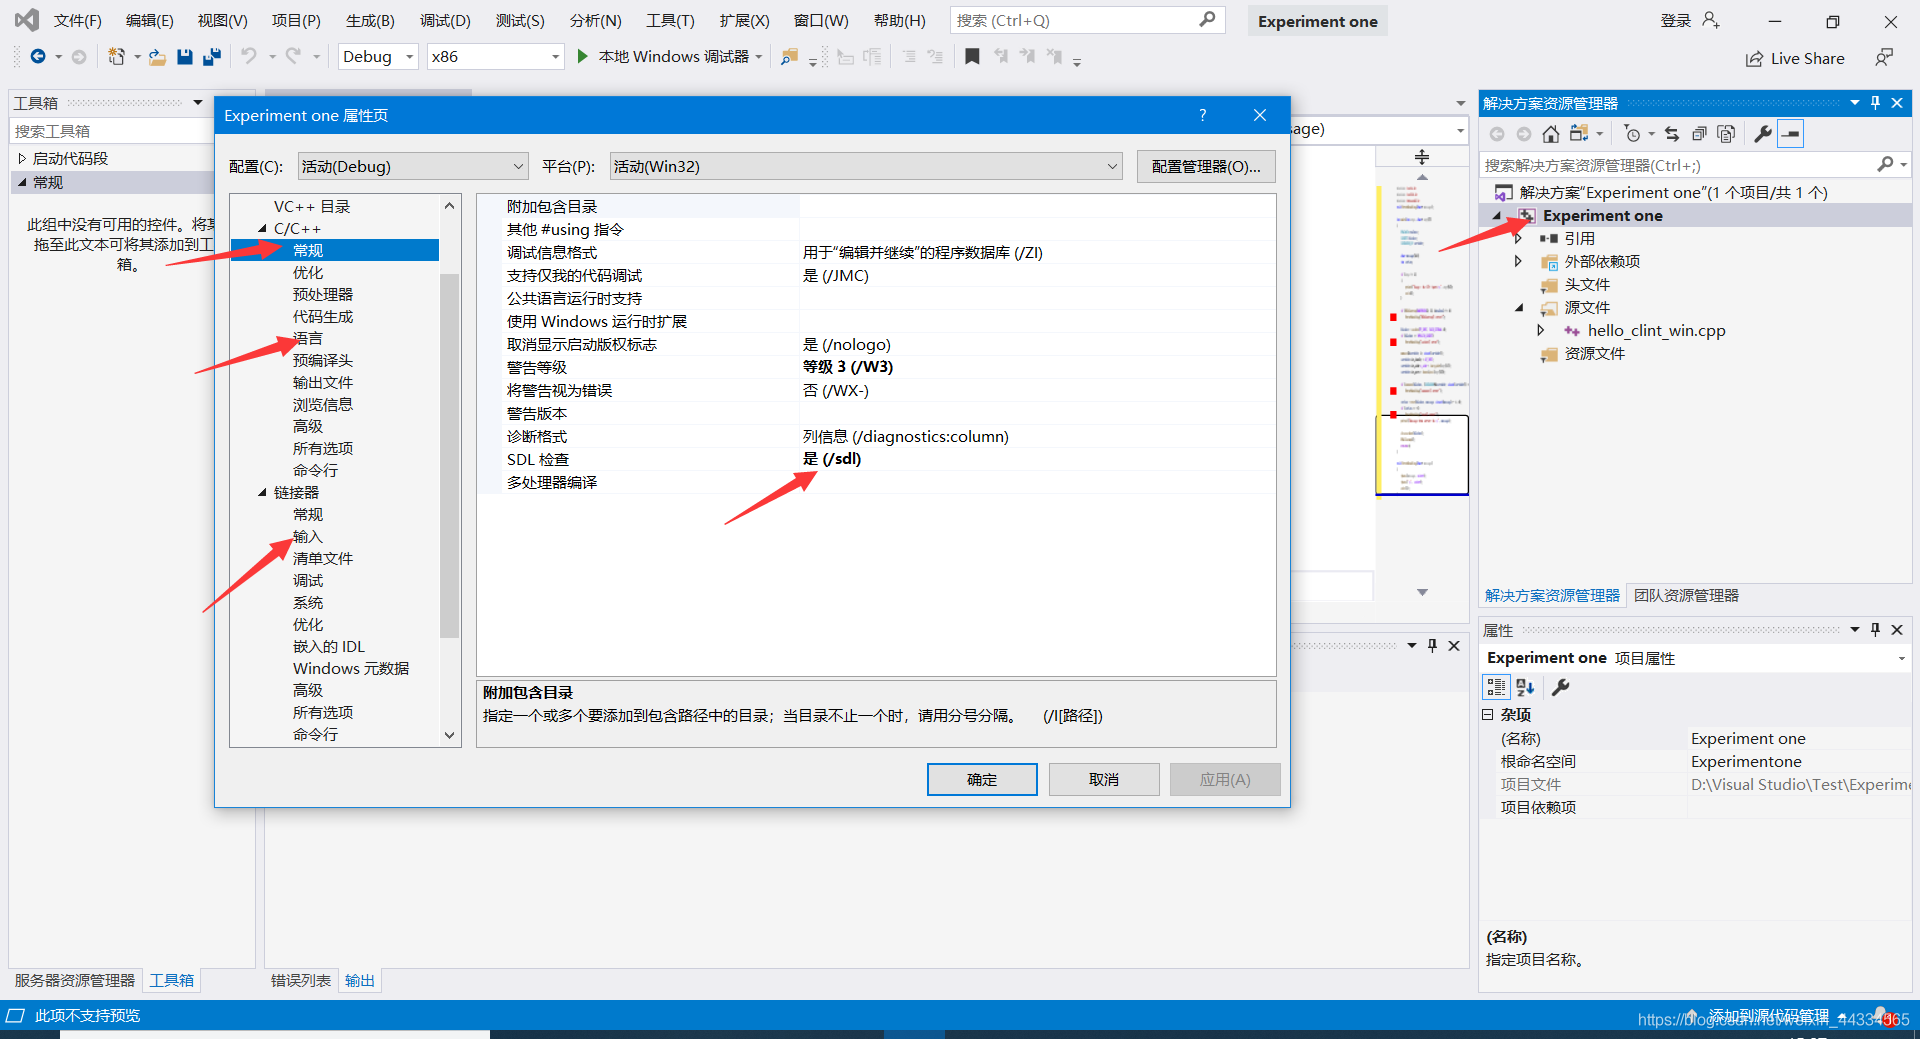Click Alphabetical sort icon in Properties panel
This screenshot has height=1039, width=1920.
1525,687
